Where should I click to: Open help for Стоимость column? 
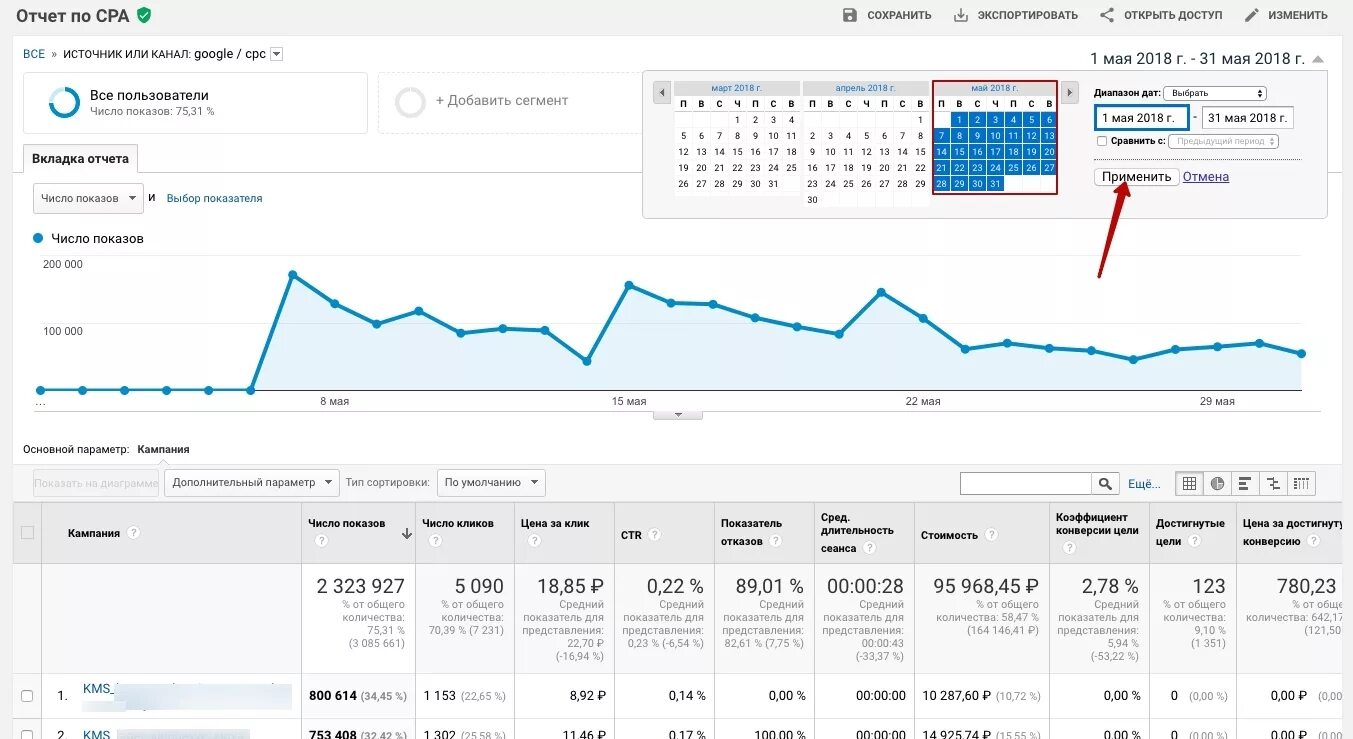click(991, 535)
